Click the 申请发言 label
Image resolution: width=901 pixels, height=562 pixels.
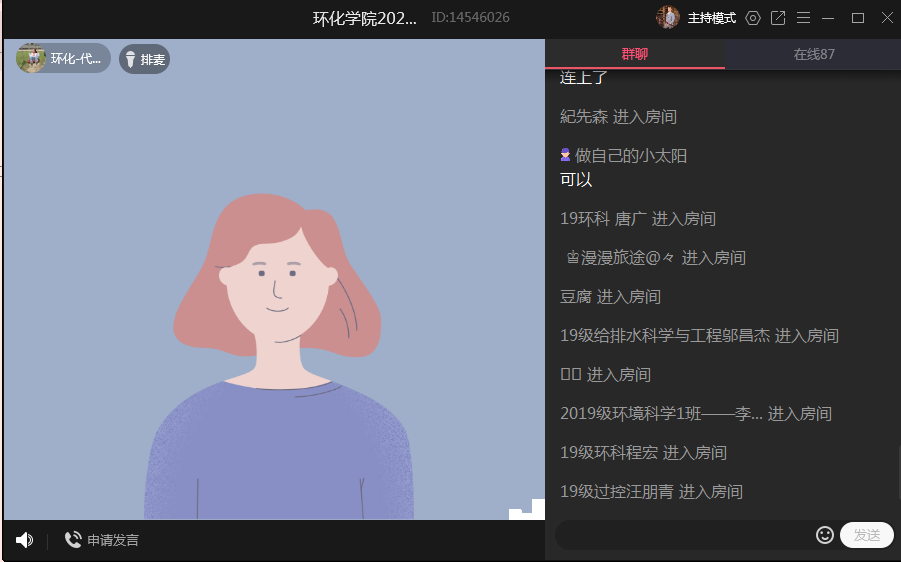113,540
